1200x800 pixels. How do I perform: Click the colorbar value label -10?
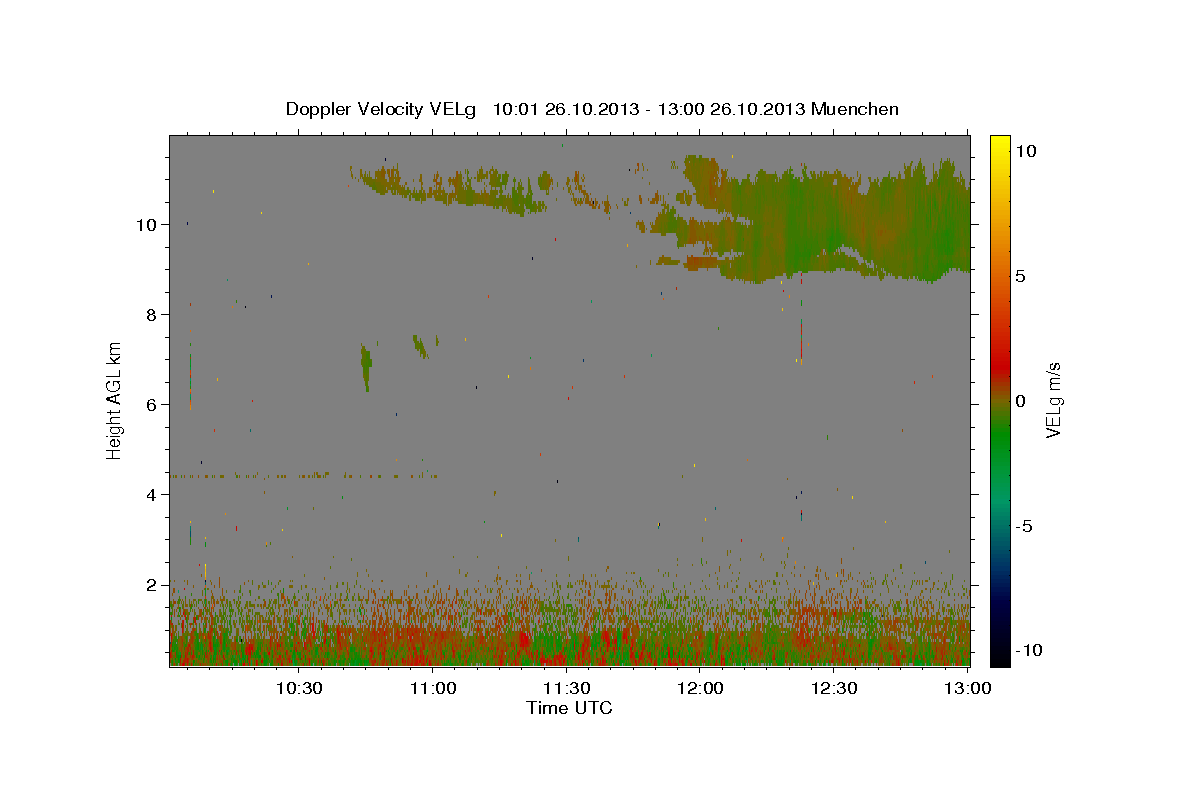click(1027, 651)
